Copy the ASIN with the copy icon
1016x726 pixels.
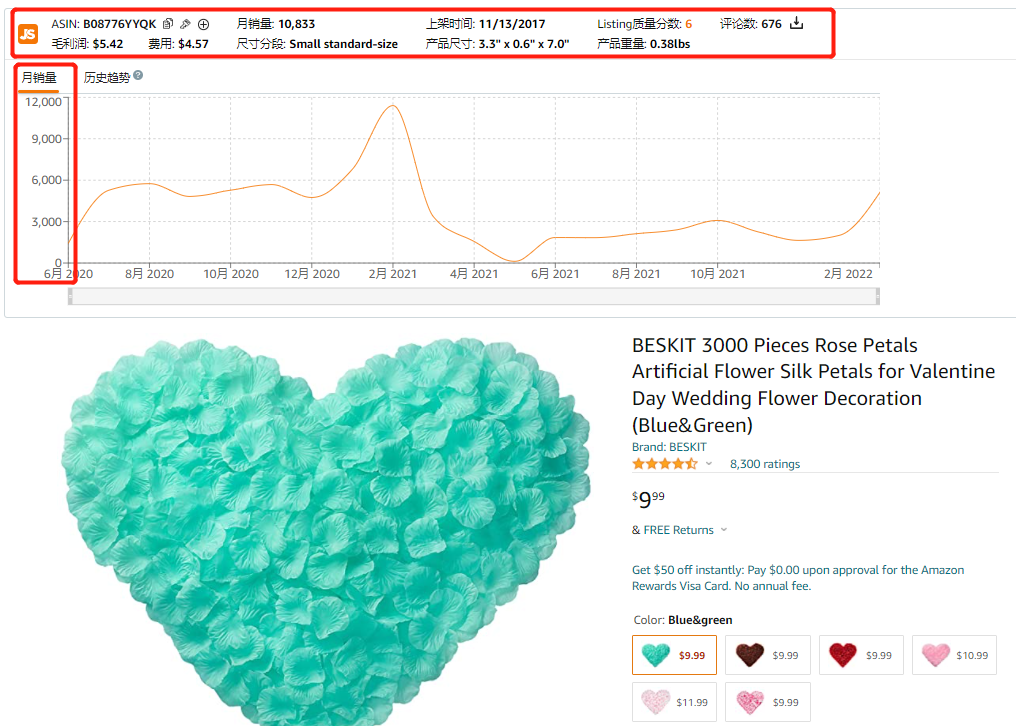(x=168, y=24)
